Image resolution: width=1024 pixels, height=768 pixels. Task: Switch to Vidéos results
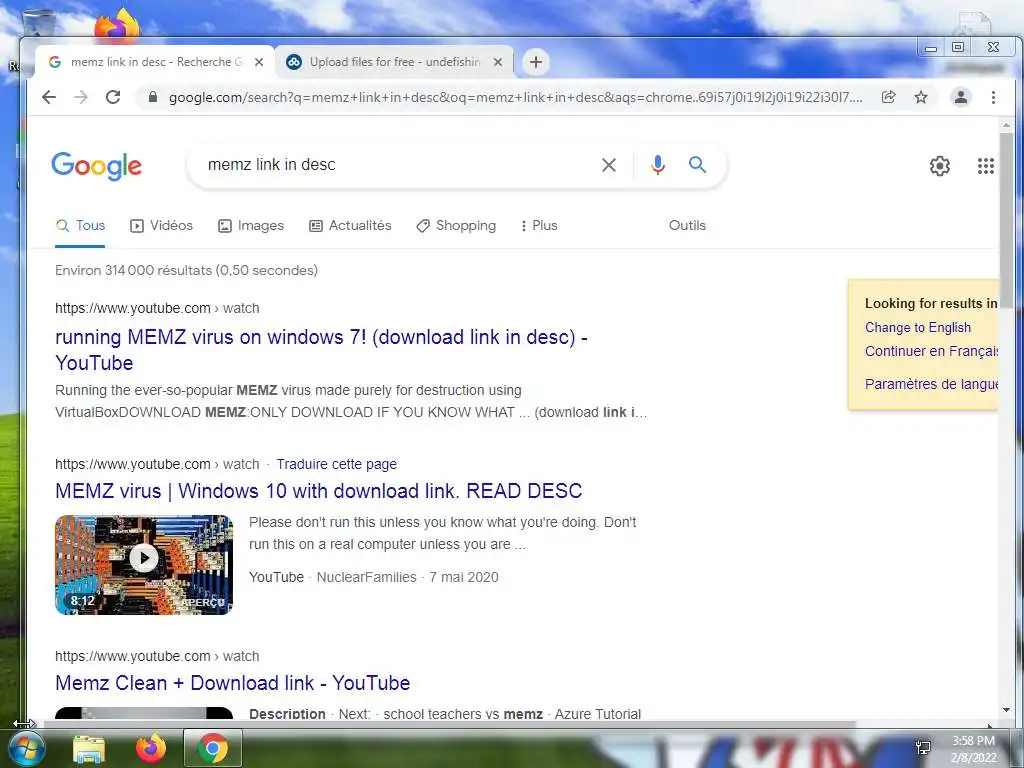161,226
